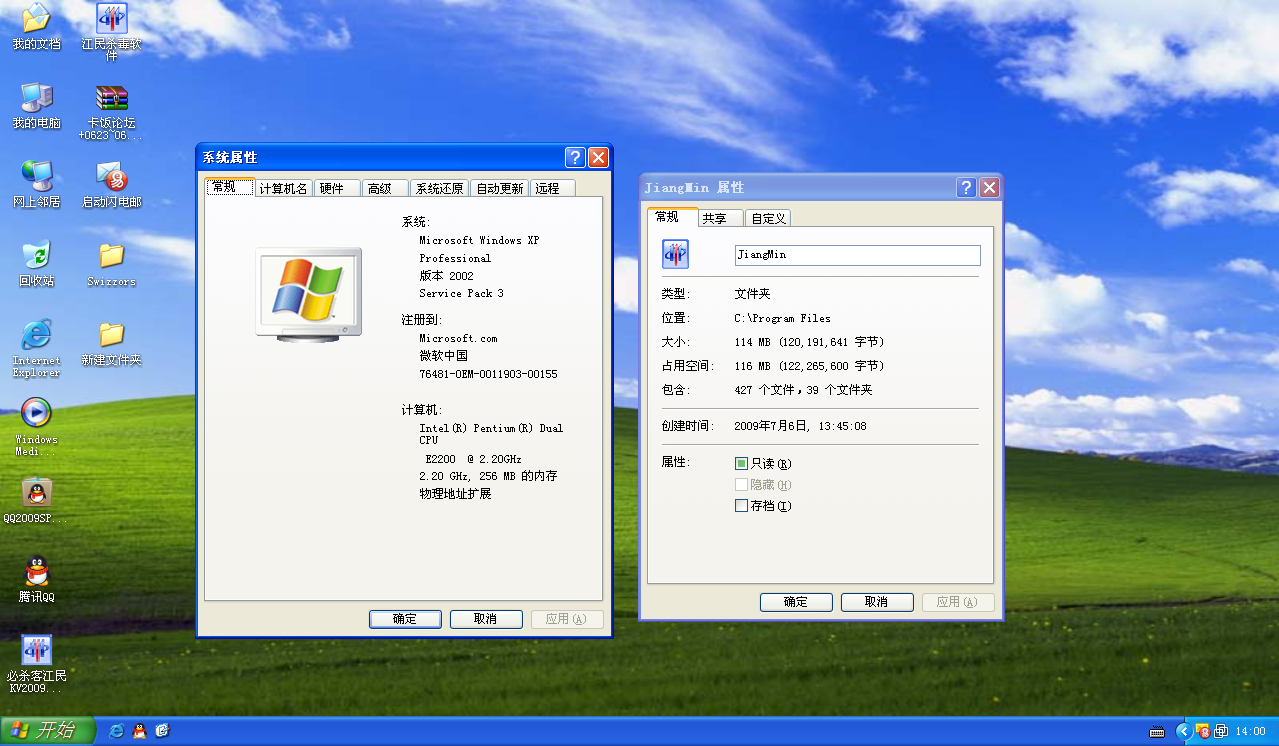Click the C:\Program Files location text
Image resolution: width=1279 pixels, height=746 pixels.
pos(782,318)
